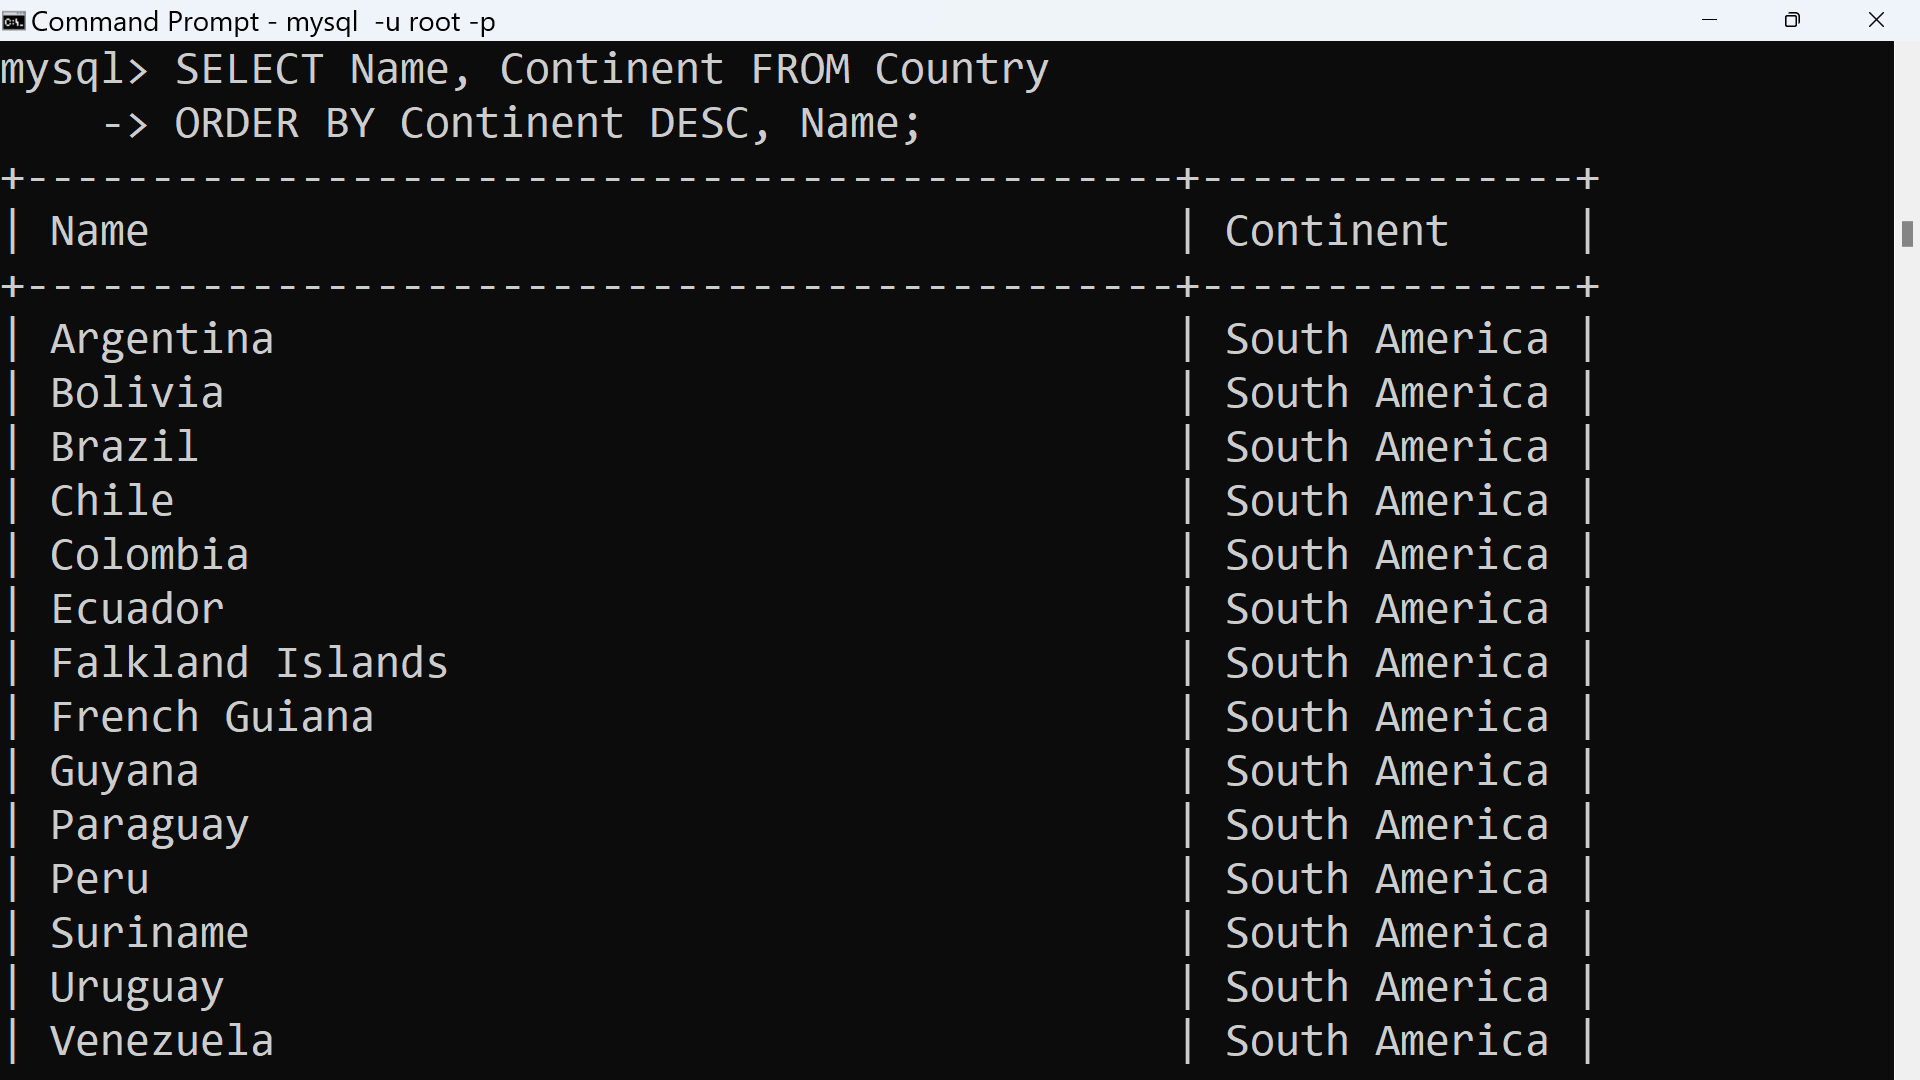
Task: Select the French Guiana row
Action: pyautogui.click(x=212, y=716)
